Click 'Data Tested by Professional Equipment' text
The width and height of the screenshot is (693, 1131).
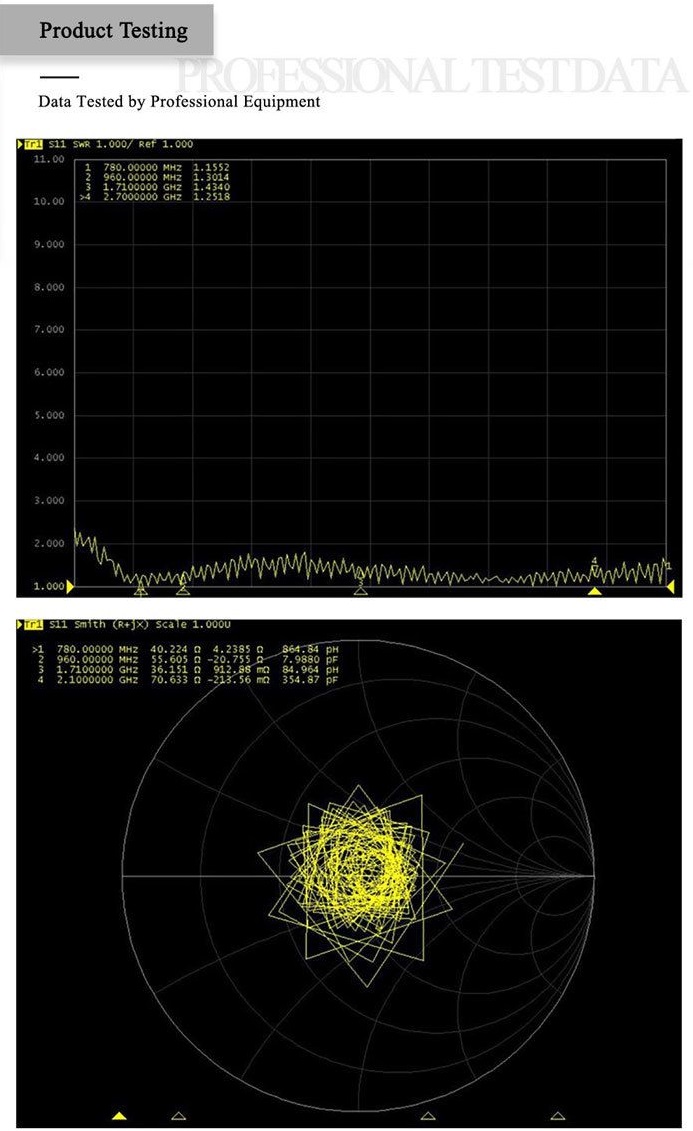tap(179, 102)
